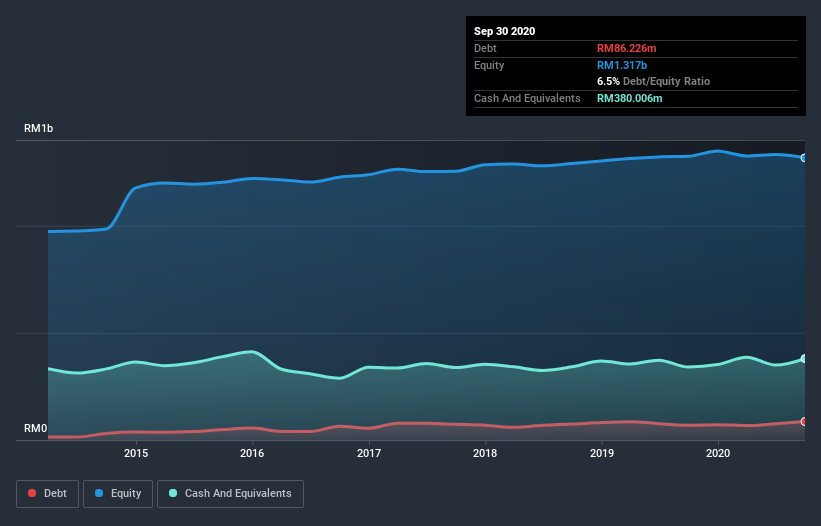Click the 2018 x-axis label
The height and width of the screenshot is (526, 821).
pos(485,453)
